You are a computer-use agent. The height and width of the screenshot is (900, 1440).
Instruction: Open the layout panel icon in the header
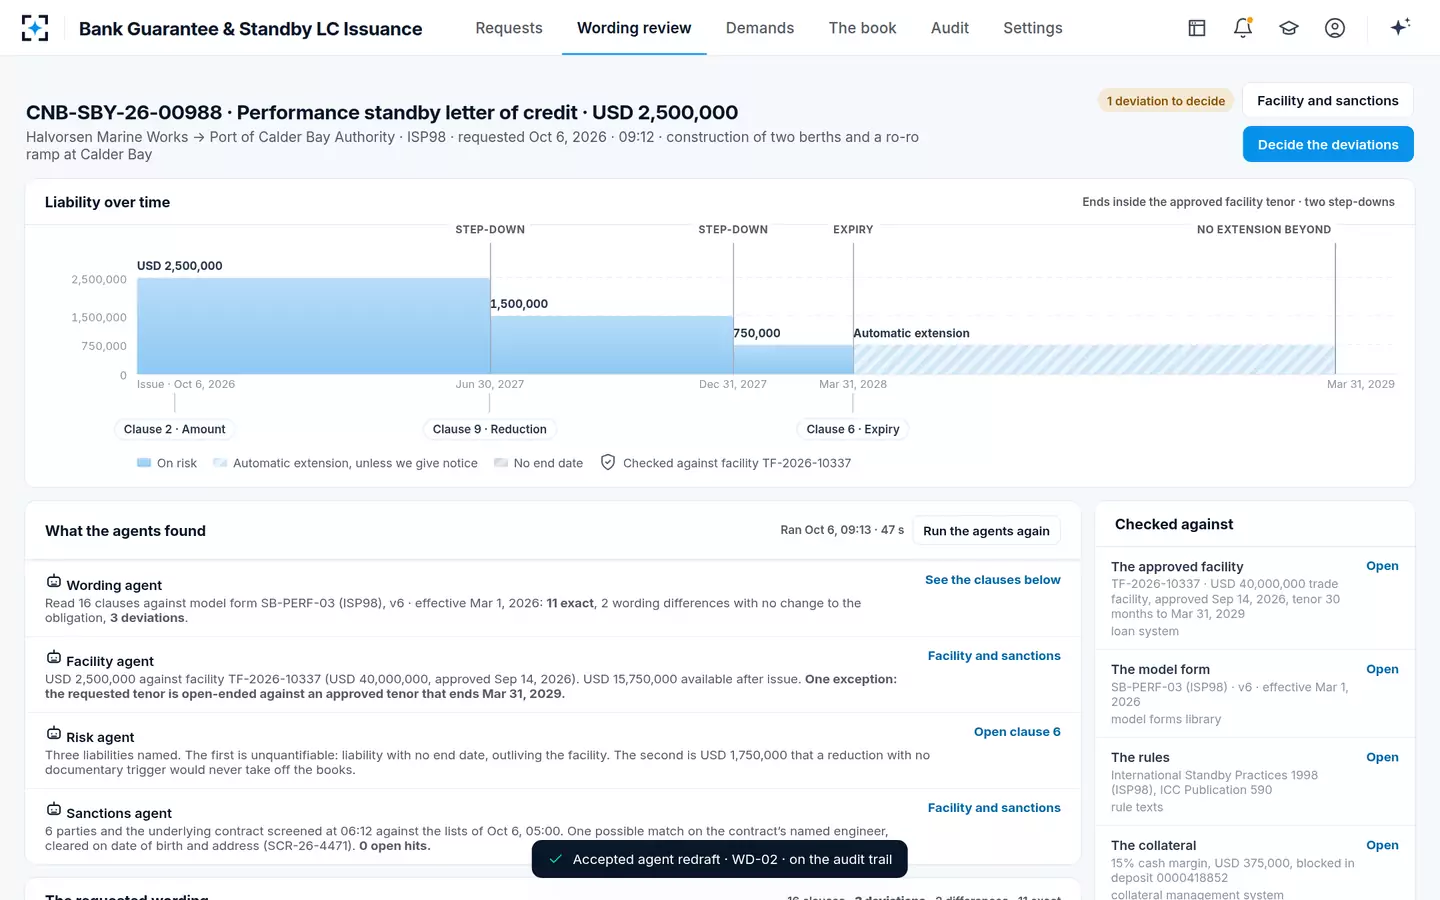[x=1197, y=28]
